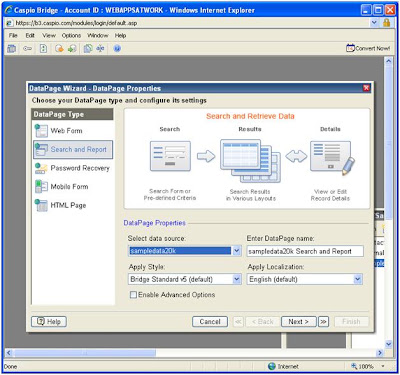Open the Apply Localization dropdown

click(x=358, y=279)
